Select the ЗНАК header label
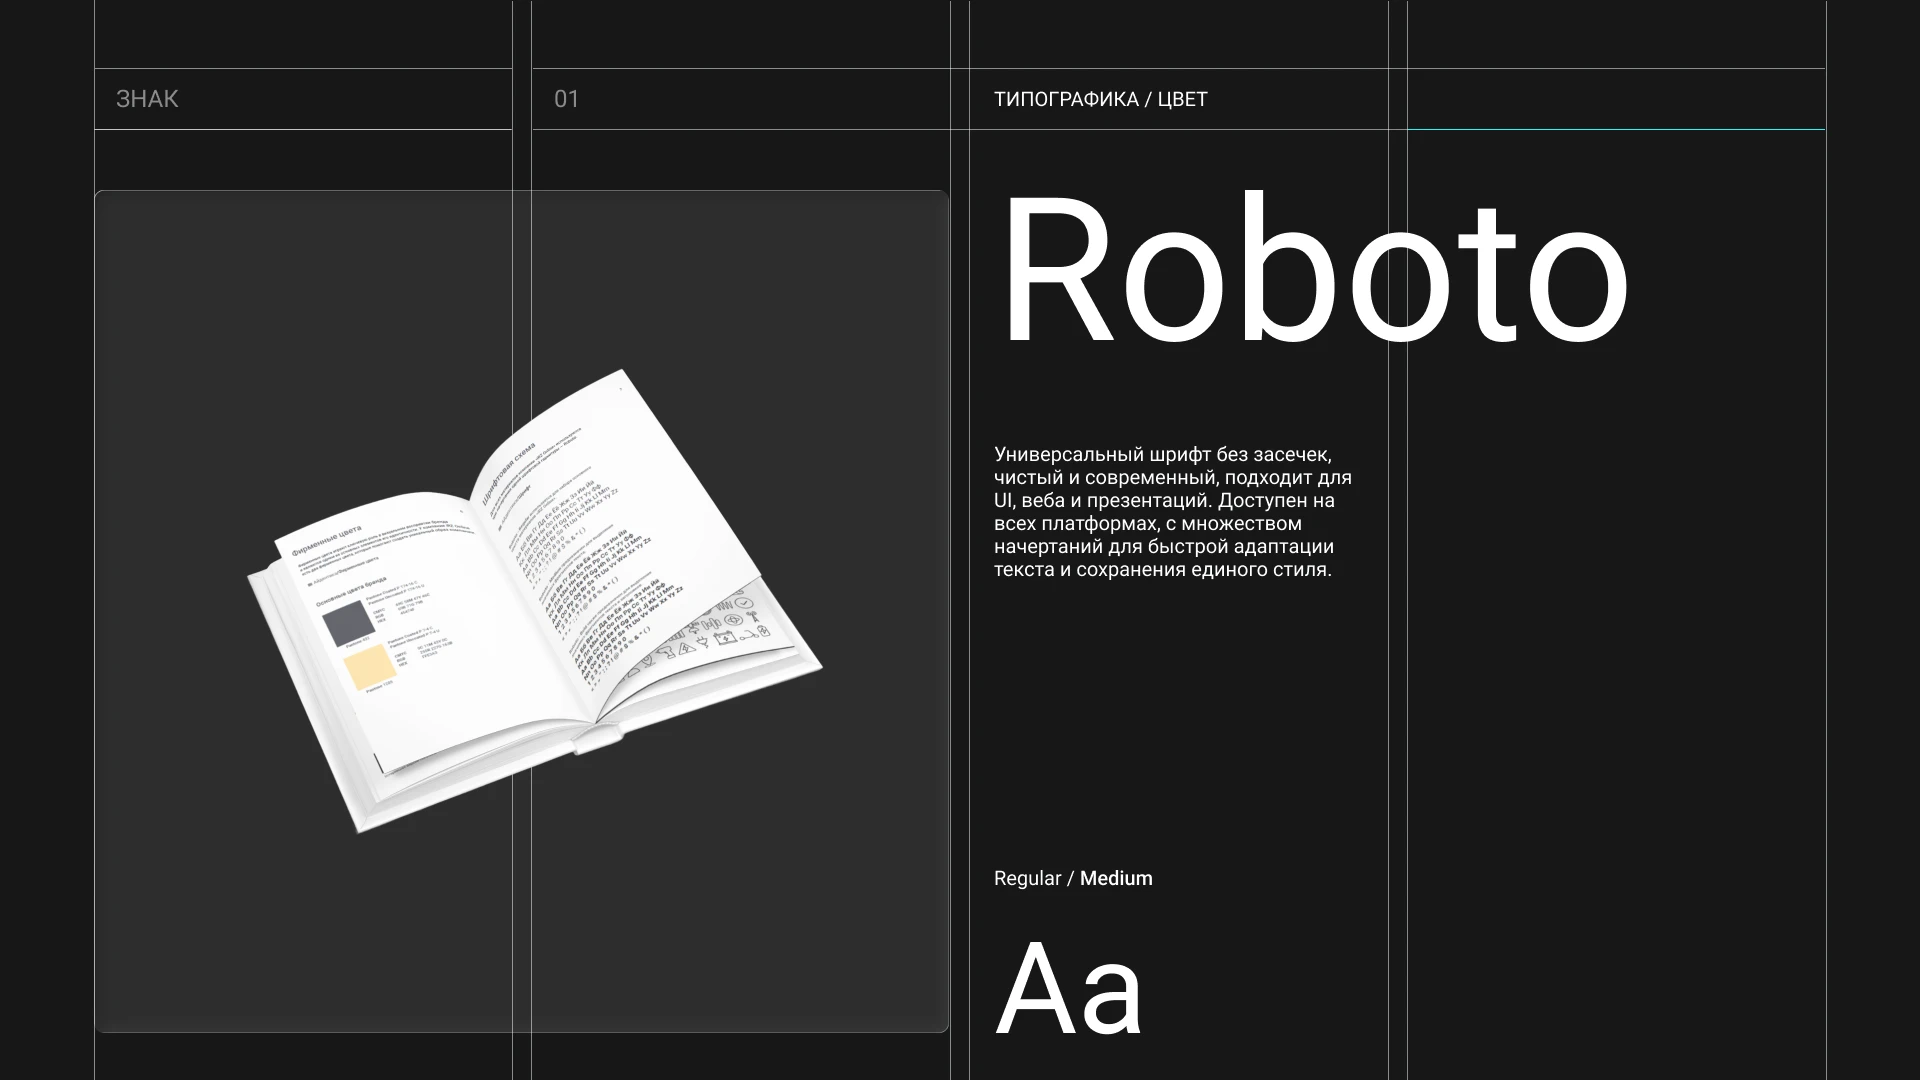Image resolution: width=1920 pixels, height=1080 pixels. [x=147, y=99]
